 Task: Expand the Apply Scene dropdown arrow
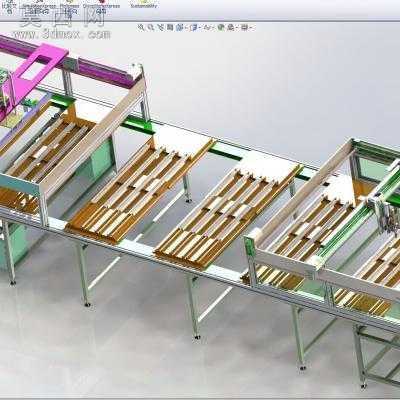[x=237, y=28]
